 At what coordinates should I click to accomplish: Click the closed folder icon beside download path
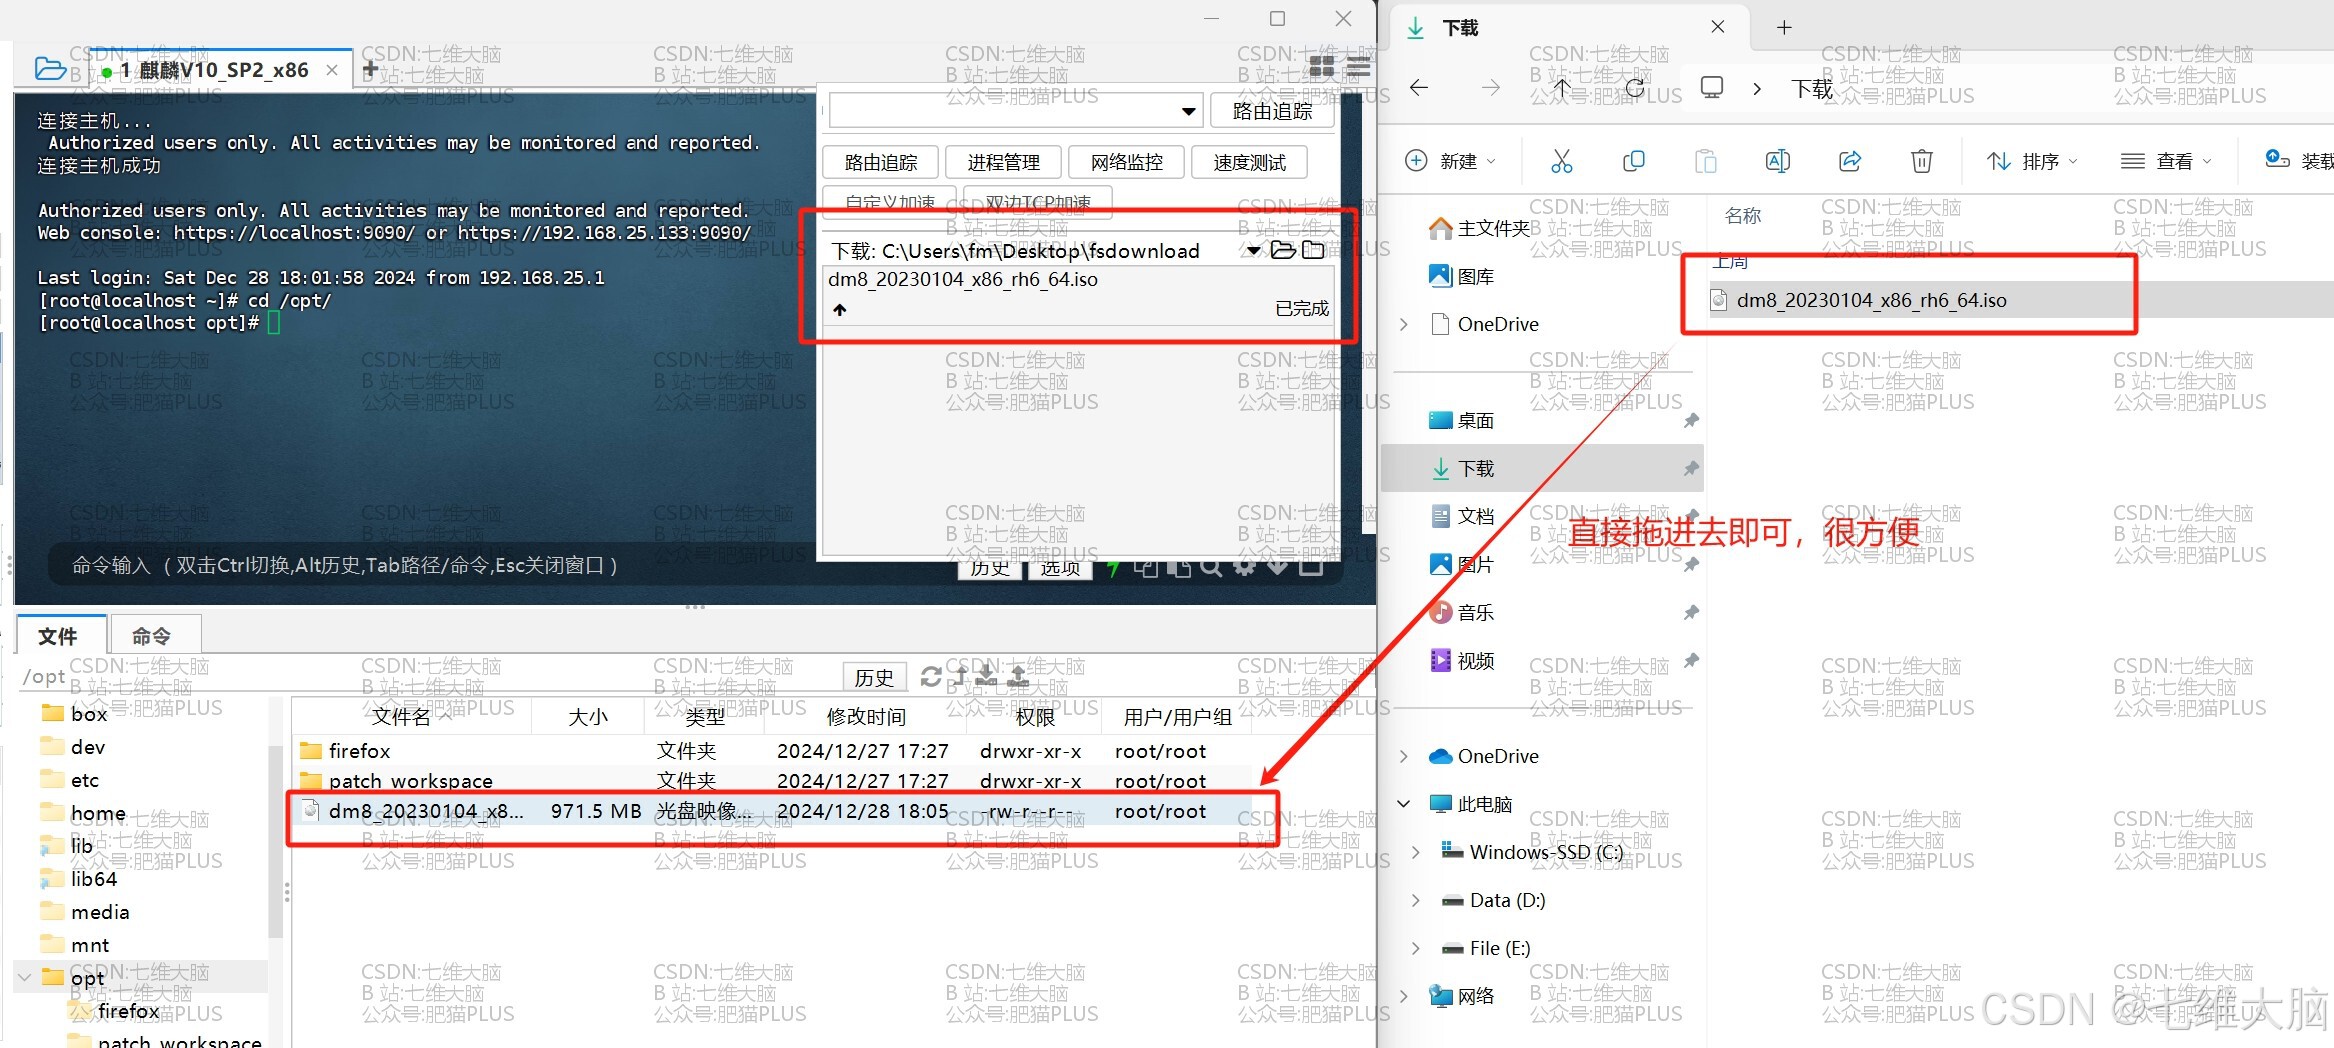coord(1314,250)
